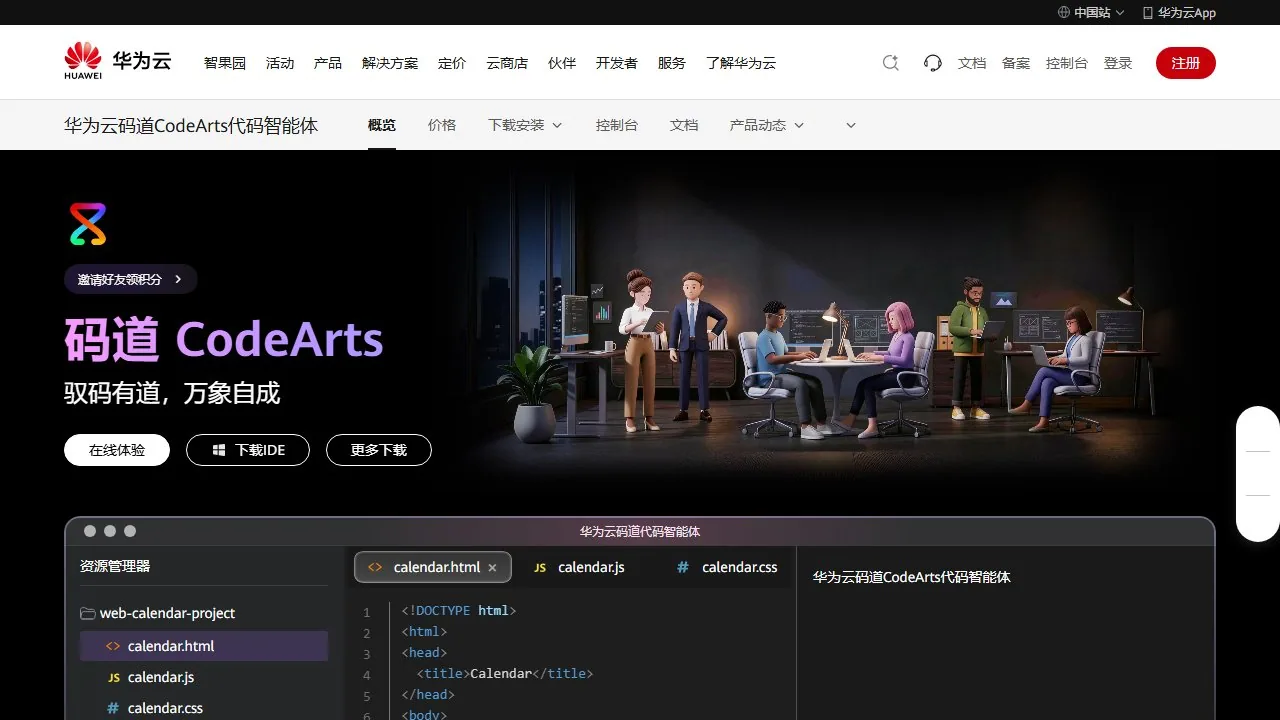Open 文档 link beside the 备案 link
1280x720 pixels.
click(972, 63)
